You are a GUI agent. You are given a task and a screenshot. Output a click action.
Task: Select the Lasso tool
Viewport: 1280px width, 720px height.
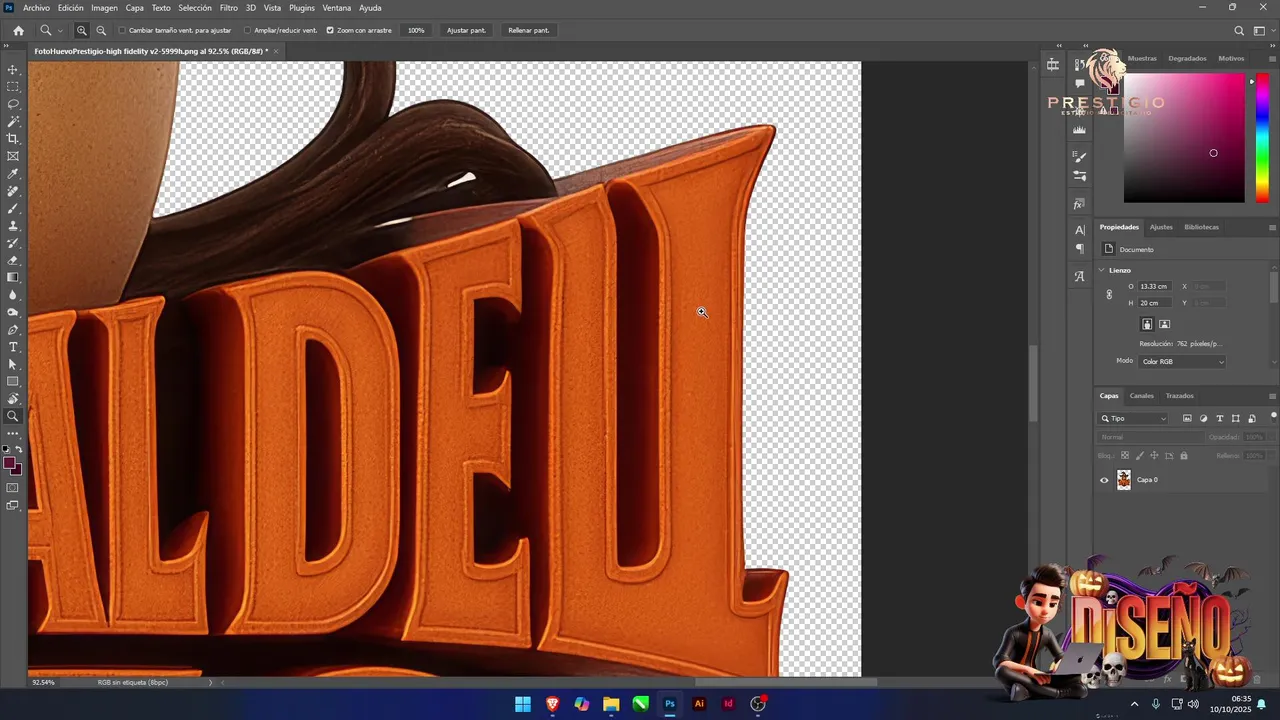13,104
